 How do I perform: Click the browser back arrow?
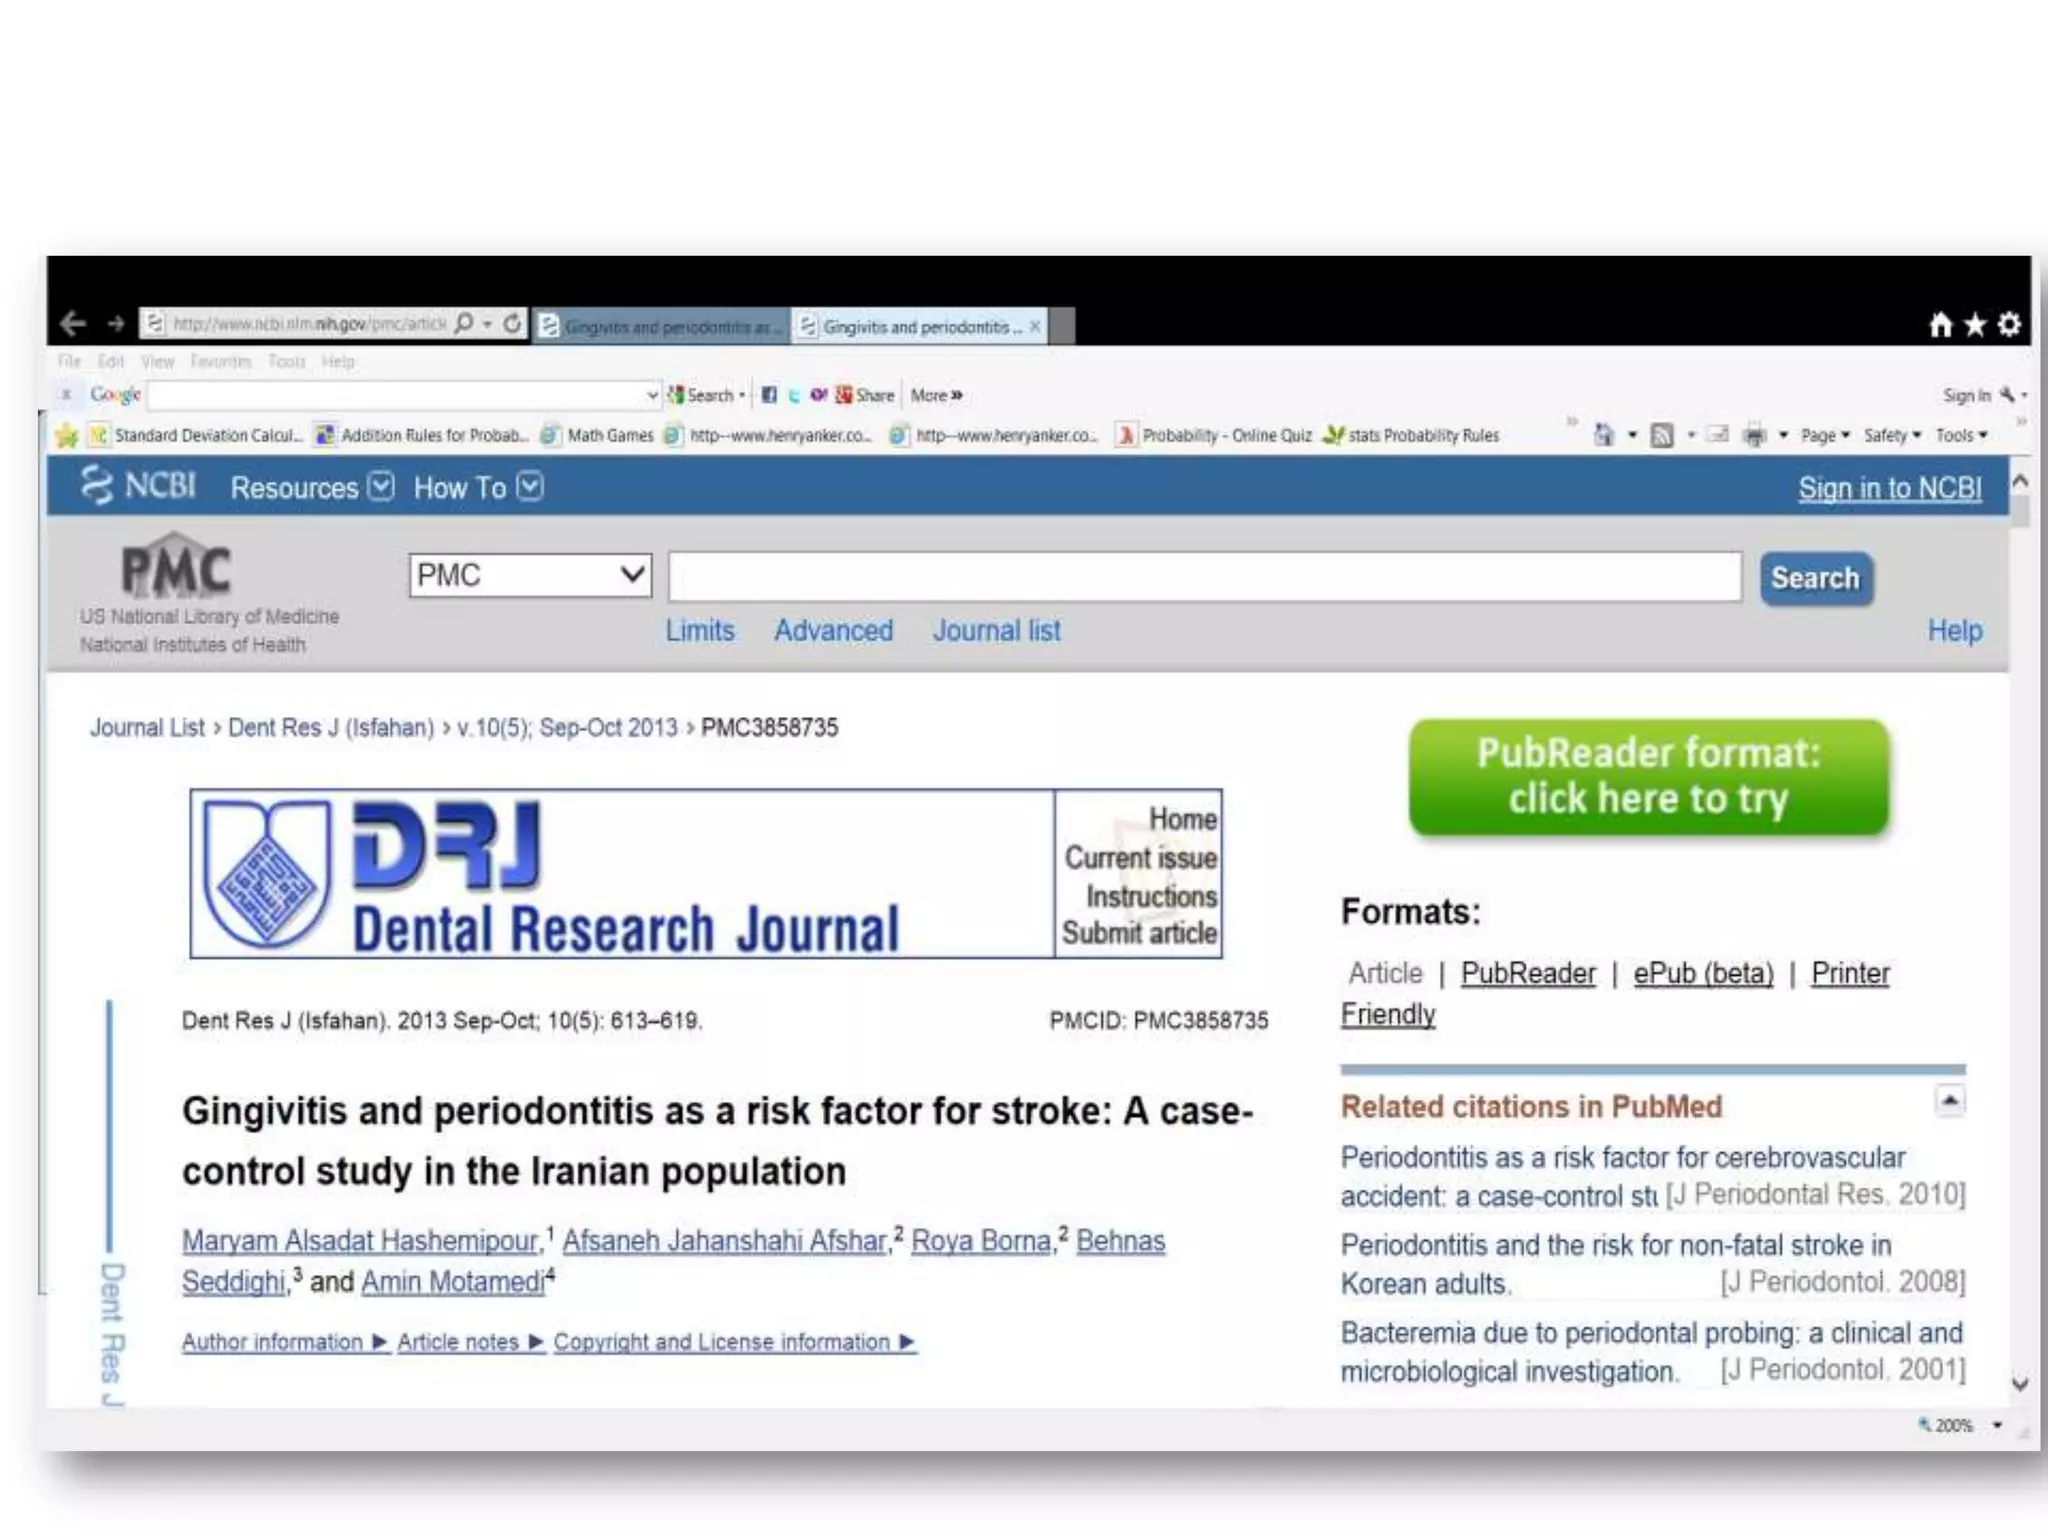pyautogui.click(x=72, y=324)
